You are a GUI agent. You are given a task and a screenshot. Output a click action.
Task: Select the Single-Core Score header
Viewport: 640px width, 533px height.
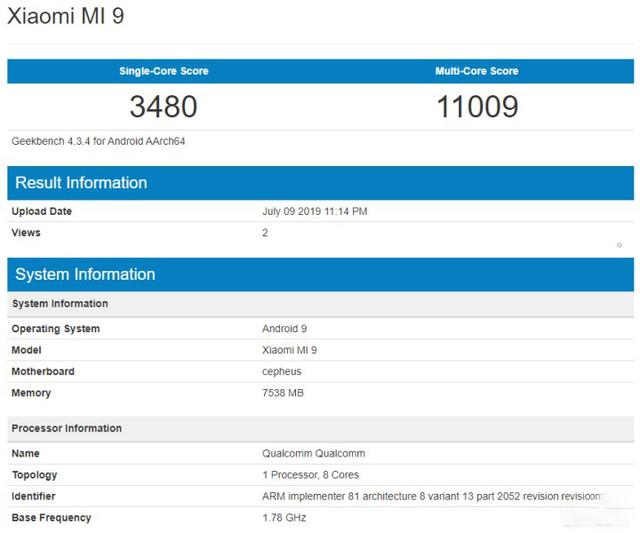tap(164, 71)
